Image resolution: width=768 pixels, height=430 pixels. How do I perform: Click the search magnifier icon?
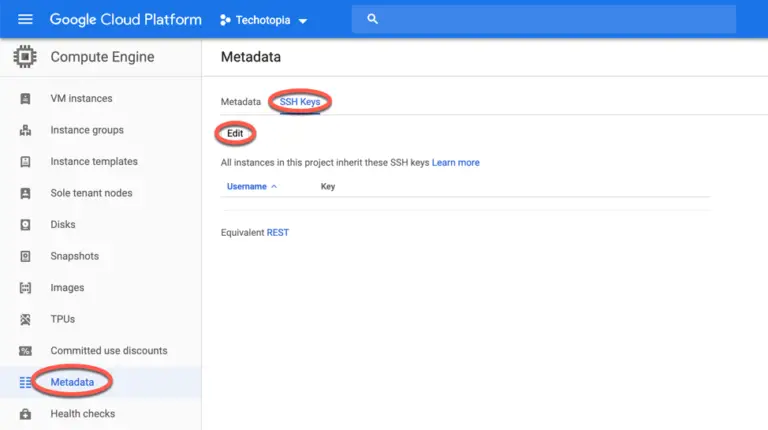[x=373, y=19]
